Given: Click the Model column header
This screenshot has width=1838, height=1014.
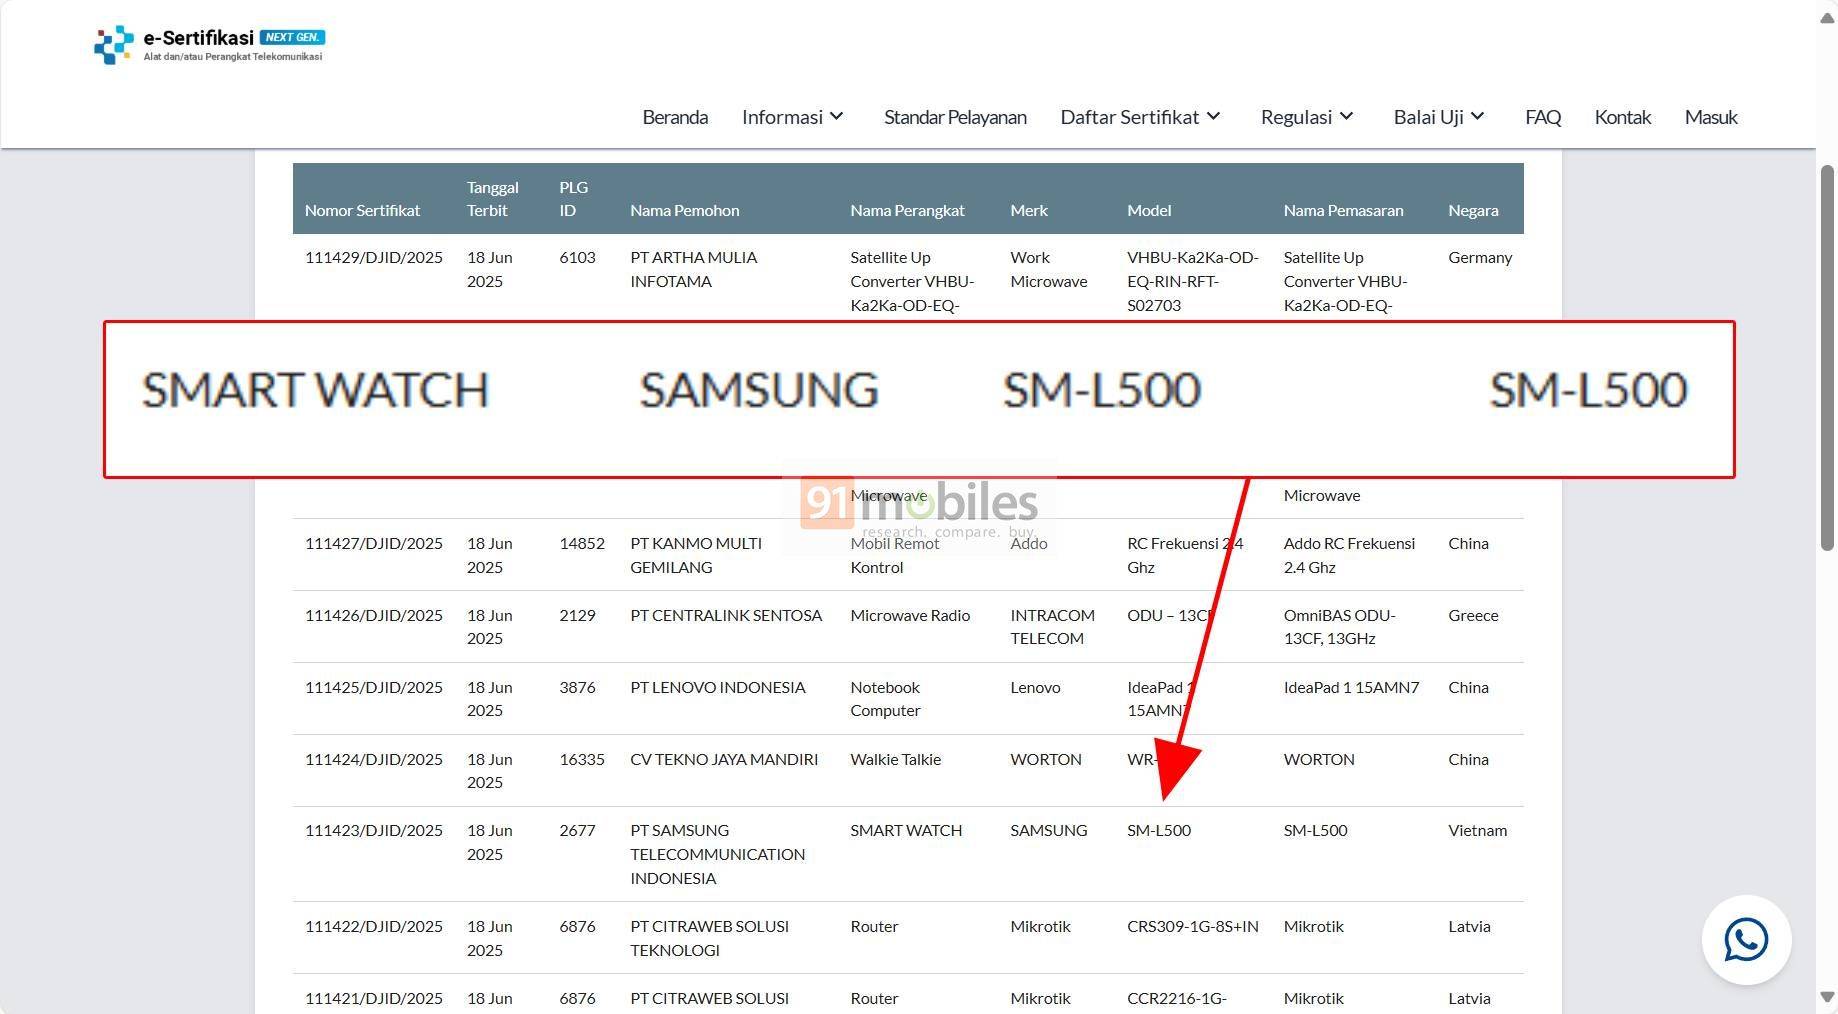Looking at the screenshot, I should click(x=1149, y=210).
